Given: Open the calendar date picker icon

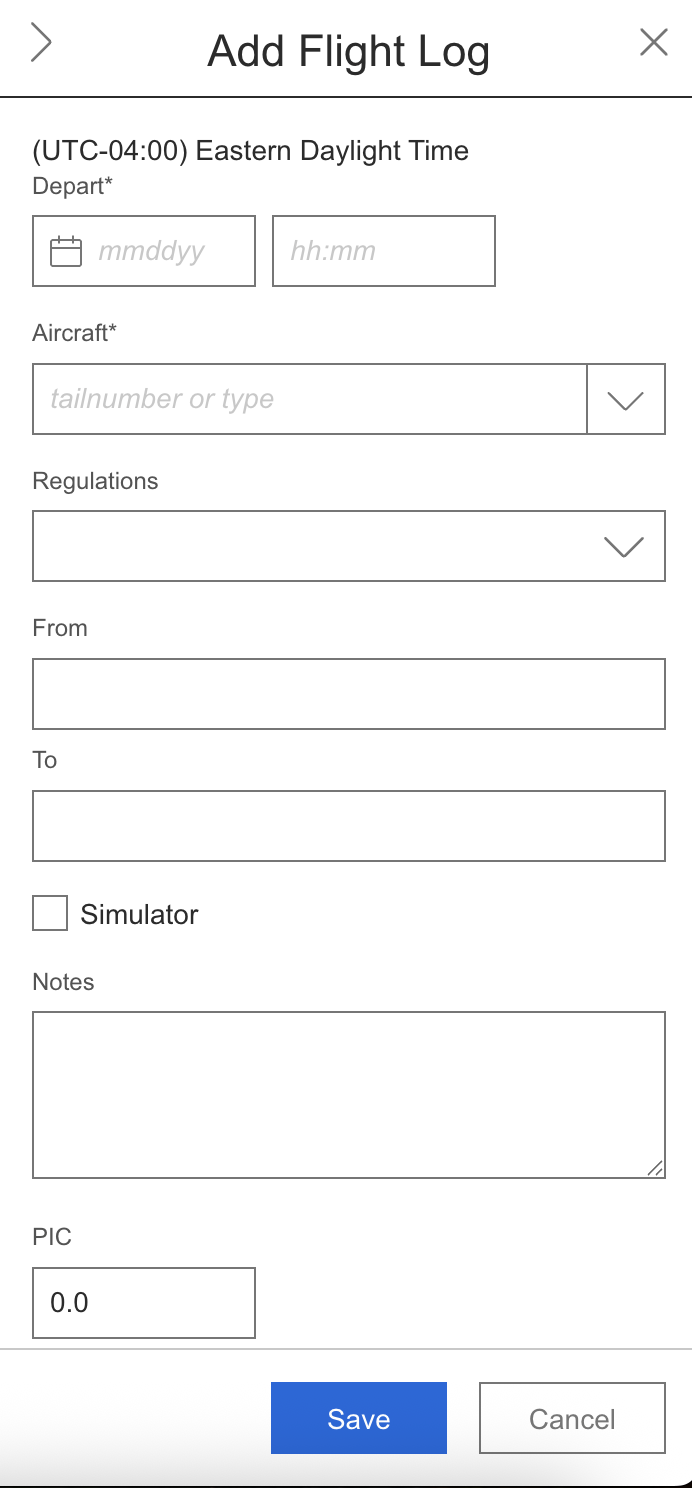Looking at the screenshot, I should pyautogui.click(x=66, y=251).
